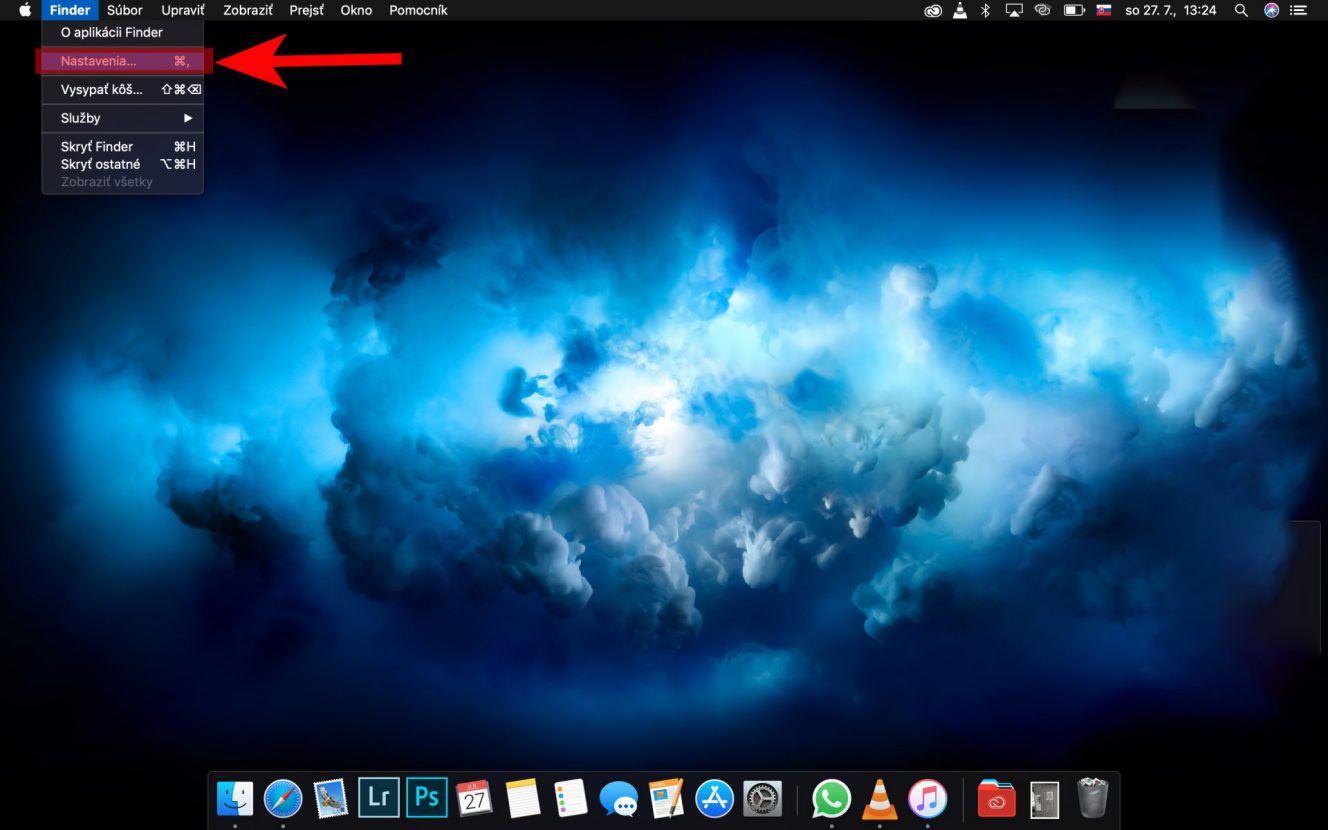Open Mail stamp icon in Dock
1328x830 pixels.
(x=330, y=798)
